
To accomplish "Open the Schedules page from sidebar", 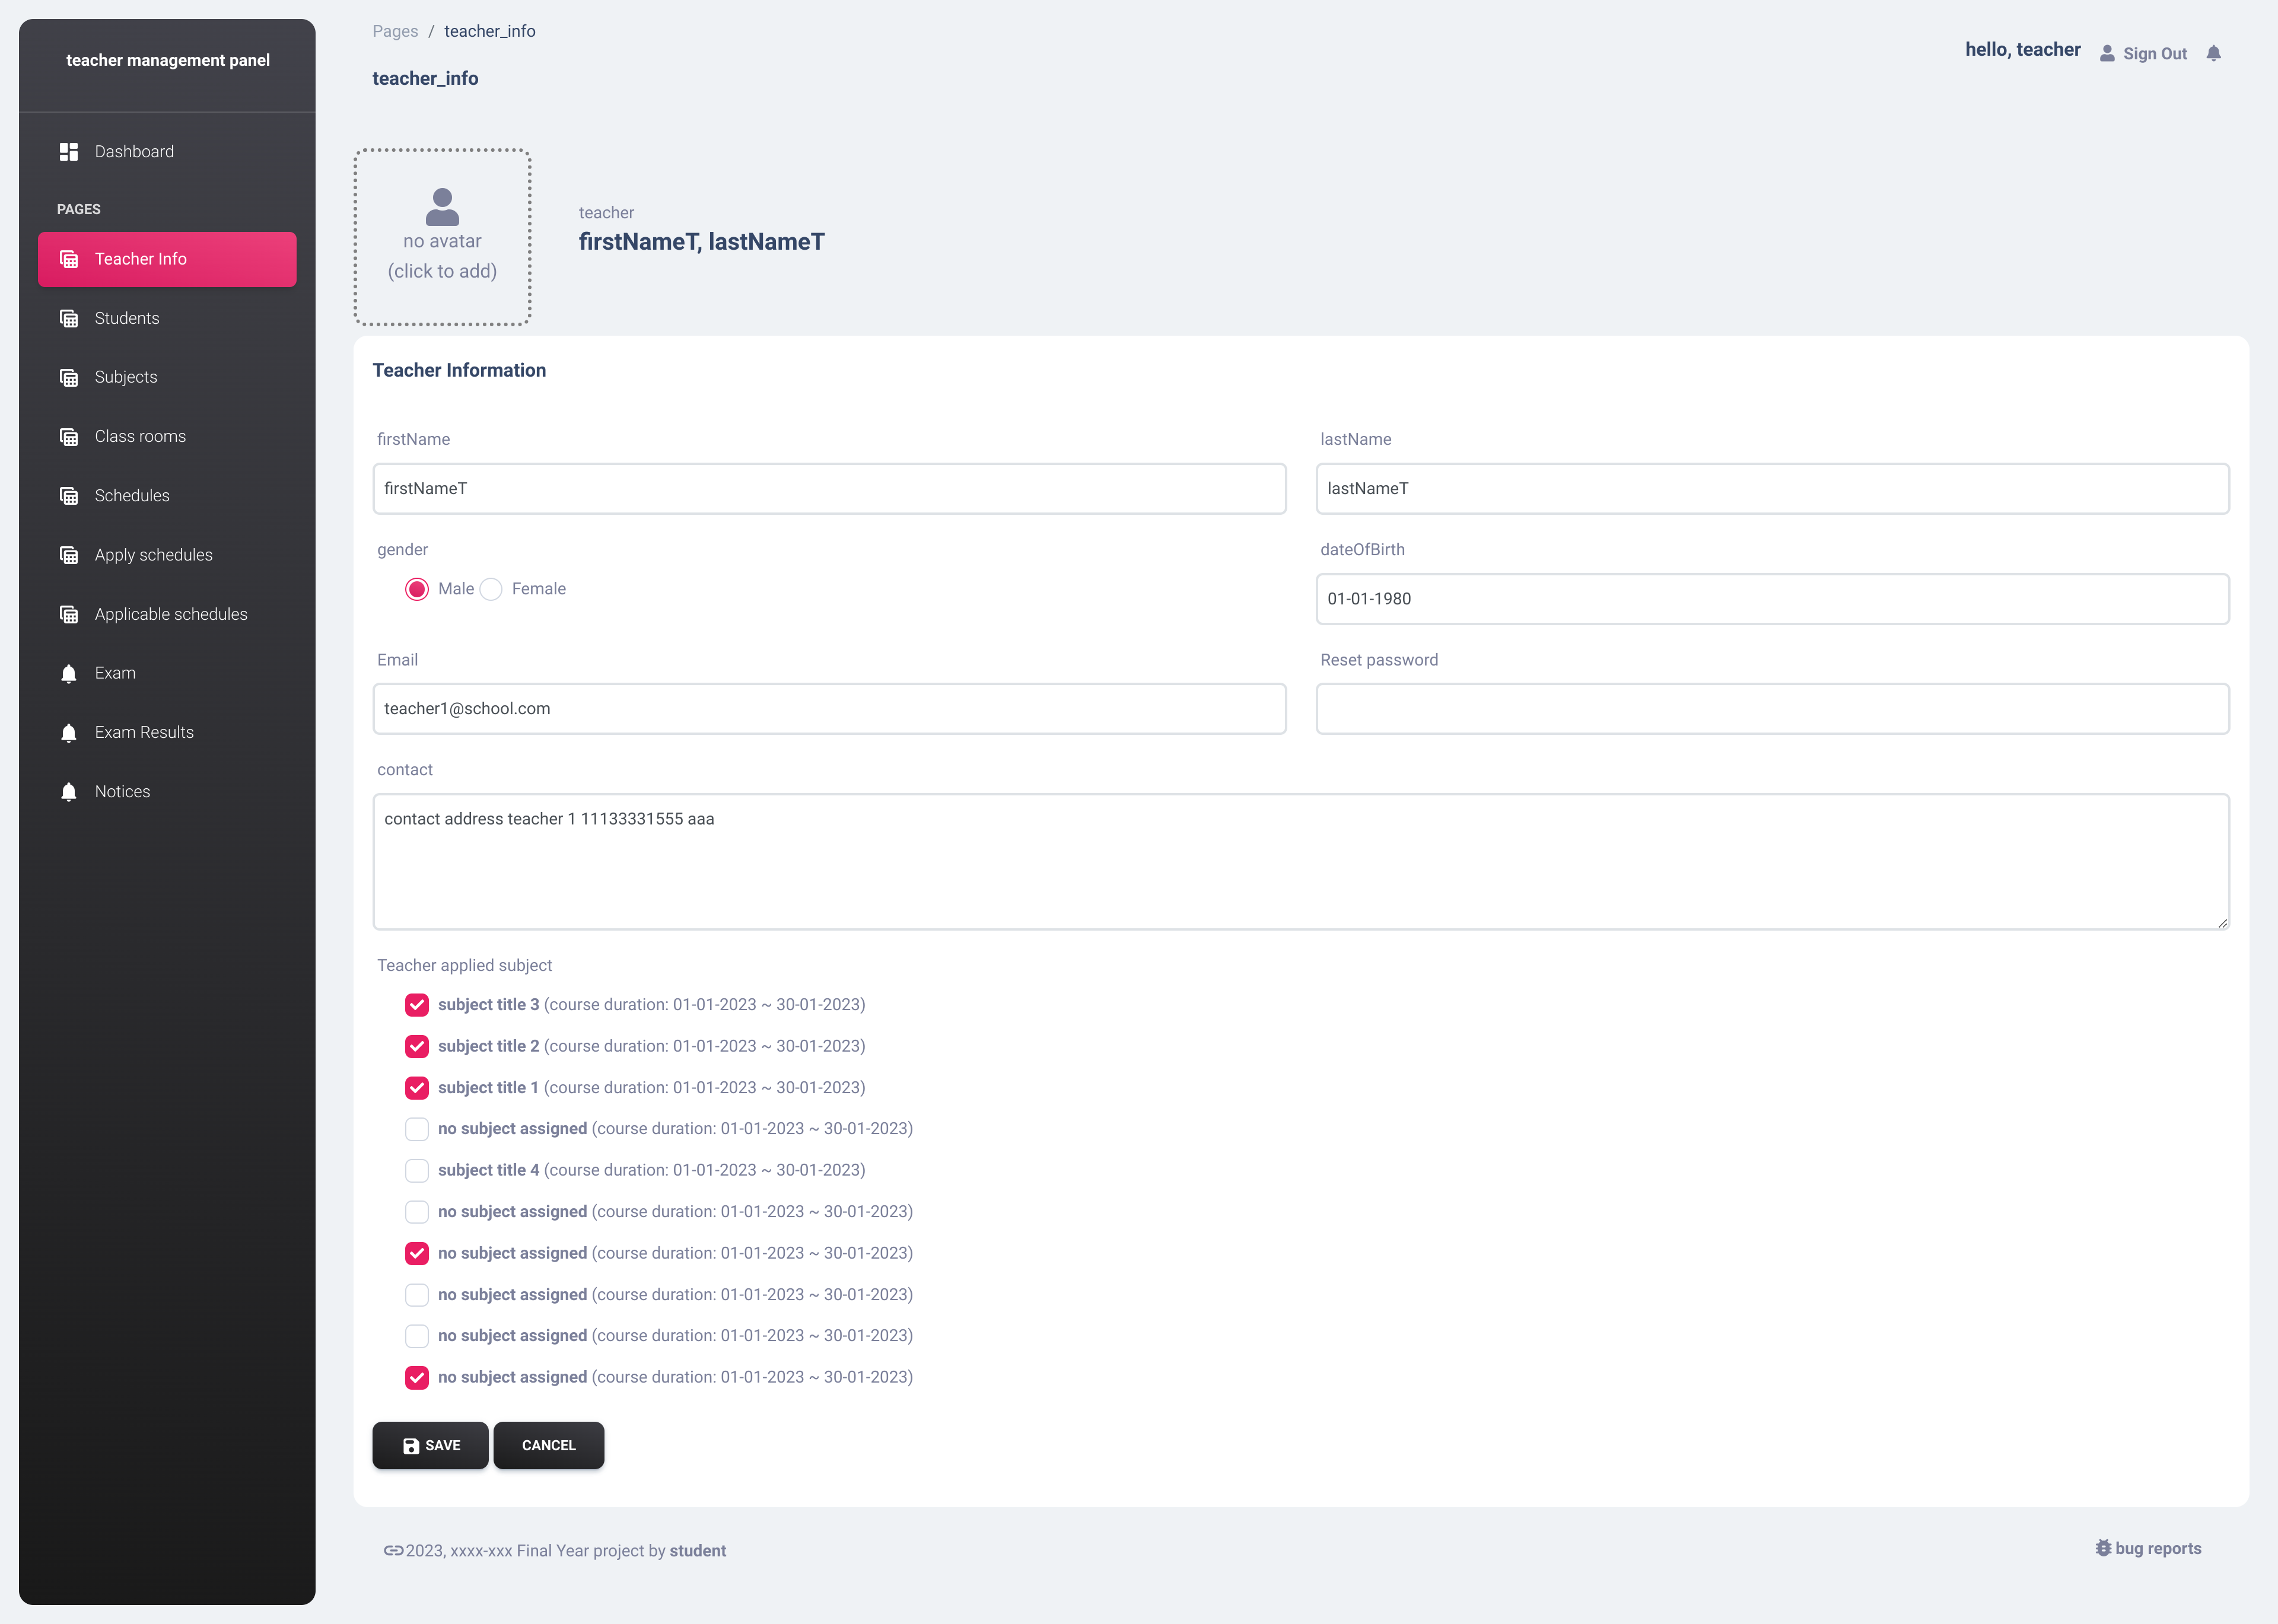I will coord(132,496).
